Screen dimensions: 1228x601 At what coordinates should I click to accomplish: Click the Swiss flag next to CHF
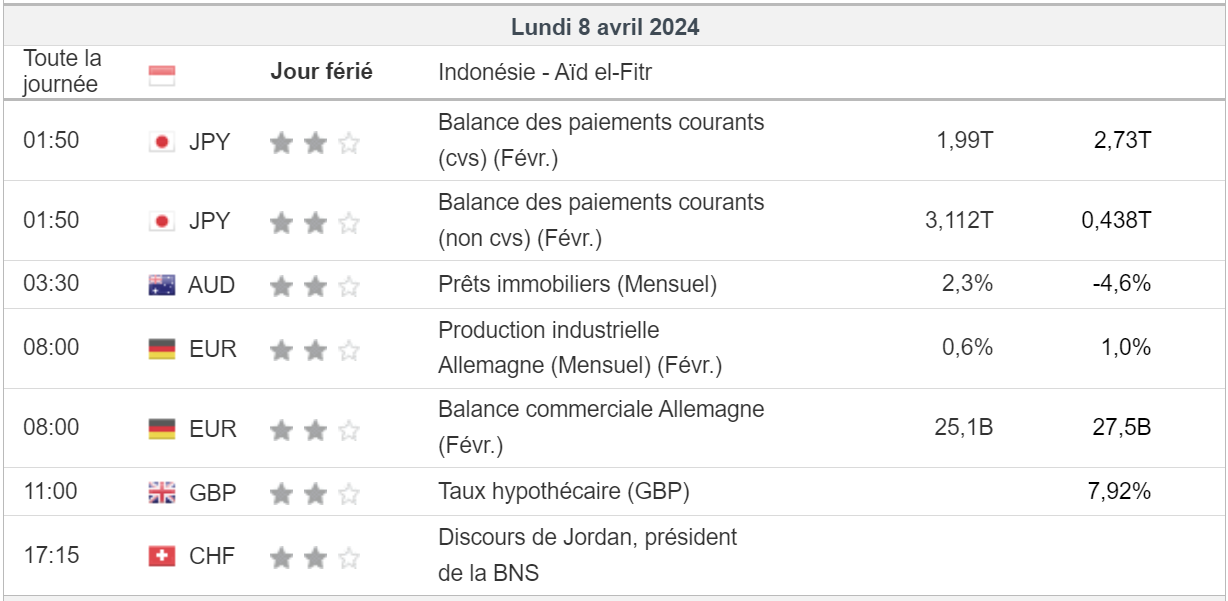tap(162, 556)
